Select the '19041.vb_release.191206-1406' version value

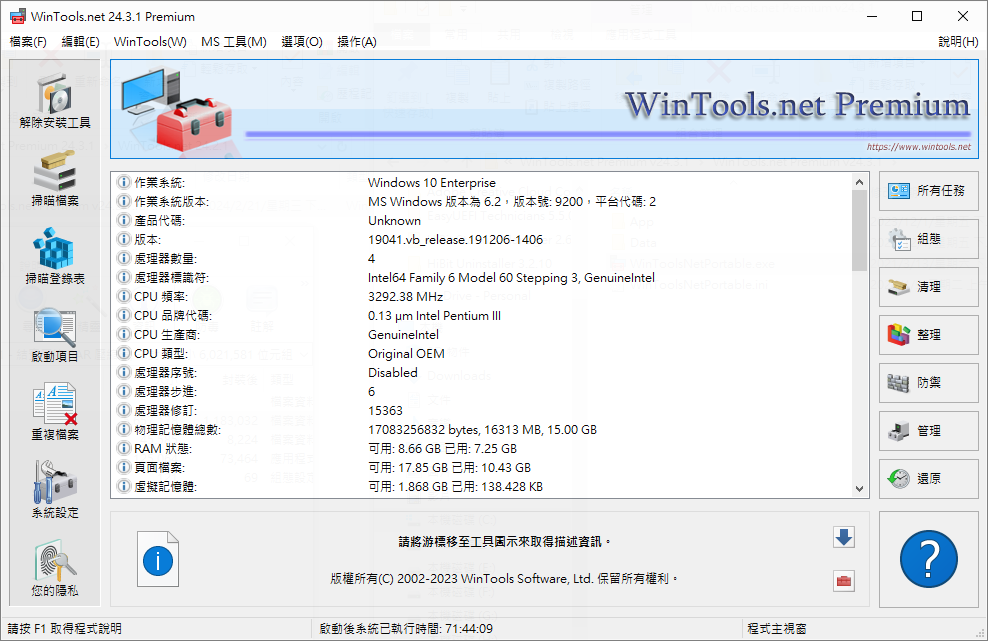[456, 240]
